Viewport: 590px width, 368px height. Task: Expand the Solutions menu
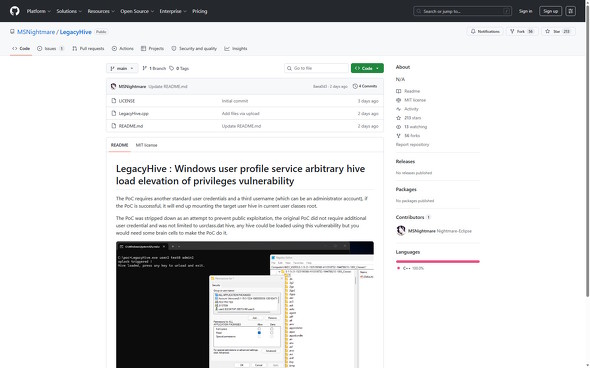click(69, 11)
